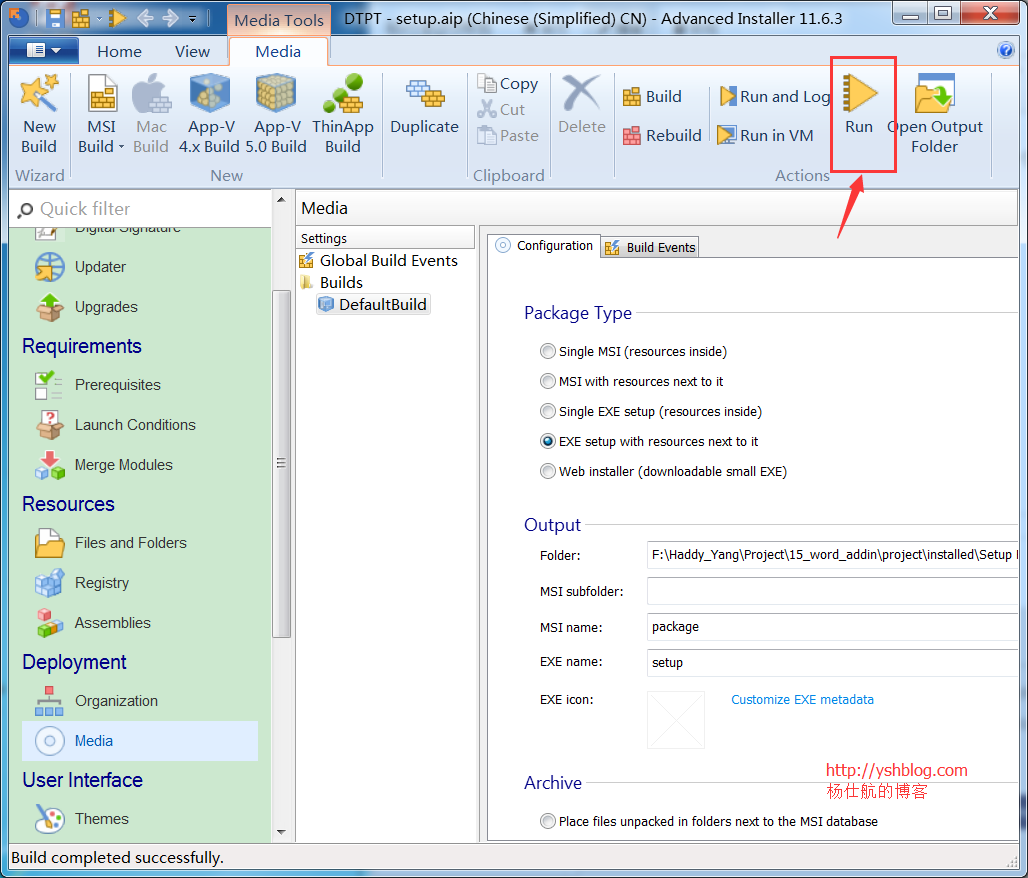Select Place files unpacked in folders option
The height and width of the screenshot is (878, 1028).
click(709, 822)
